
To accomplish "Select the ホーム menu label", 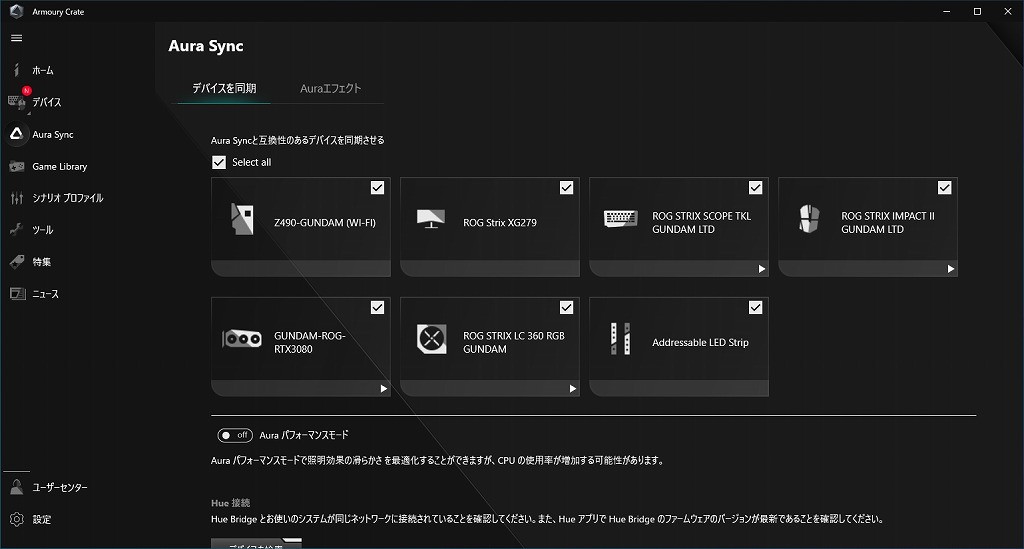I will tap(43, 70).
